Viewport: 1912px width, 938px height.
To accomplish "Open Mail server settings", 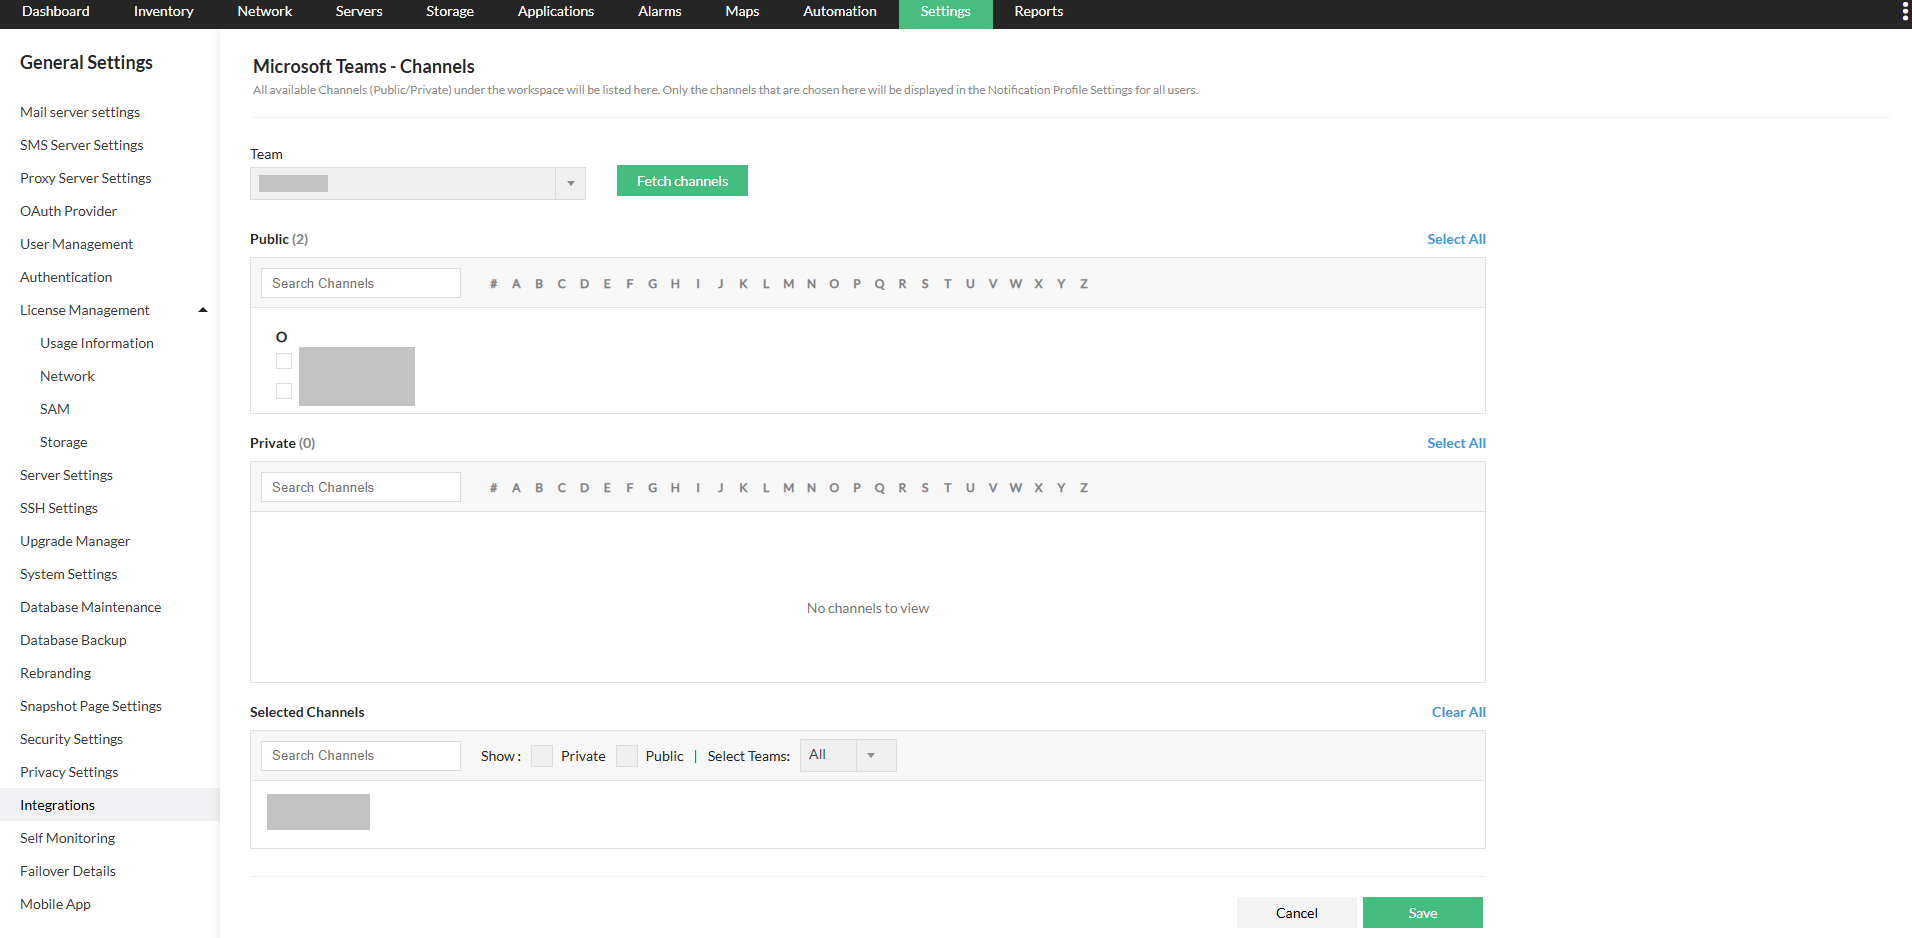I will (80, 112).
